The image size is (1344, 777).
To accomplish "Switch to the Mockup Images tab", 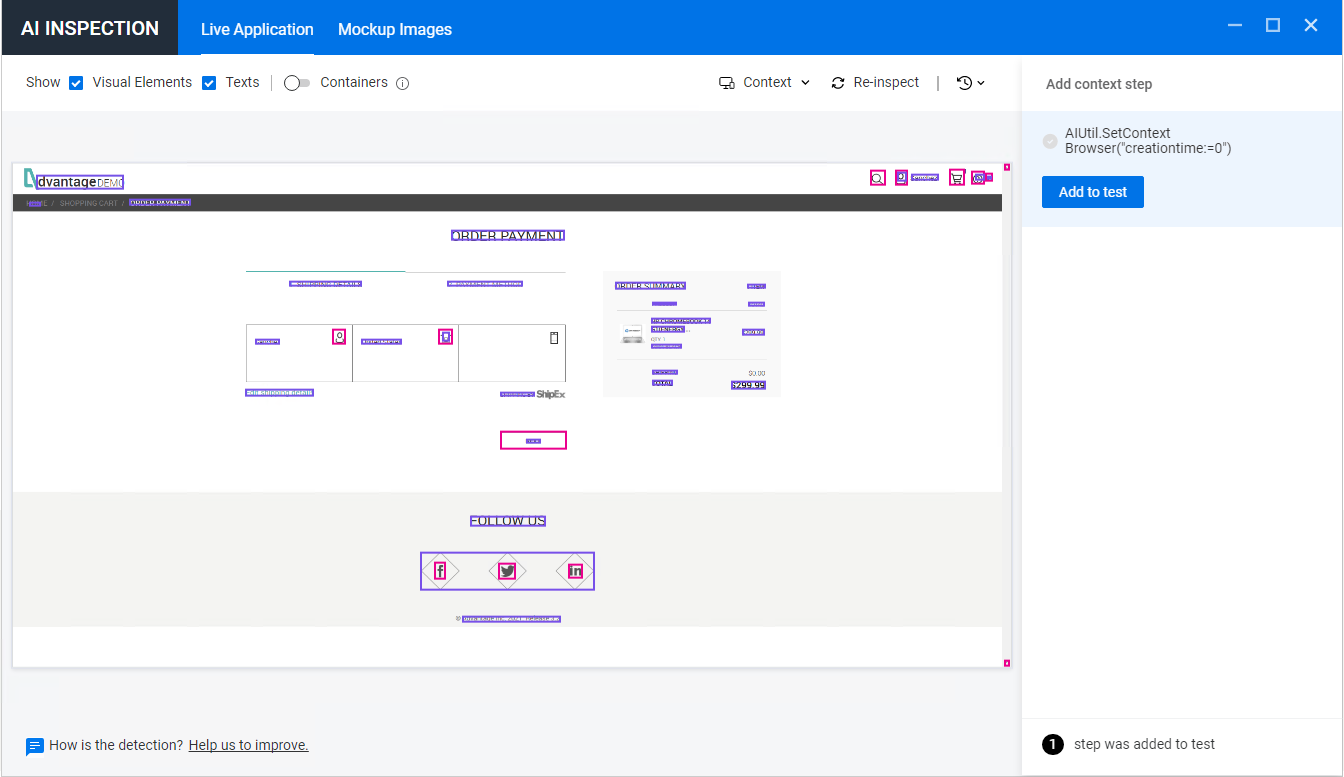I will pyautogui.click(x=395, y=29).
